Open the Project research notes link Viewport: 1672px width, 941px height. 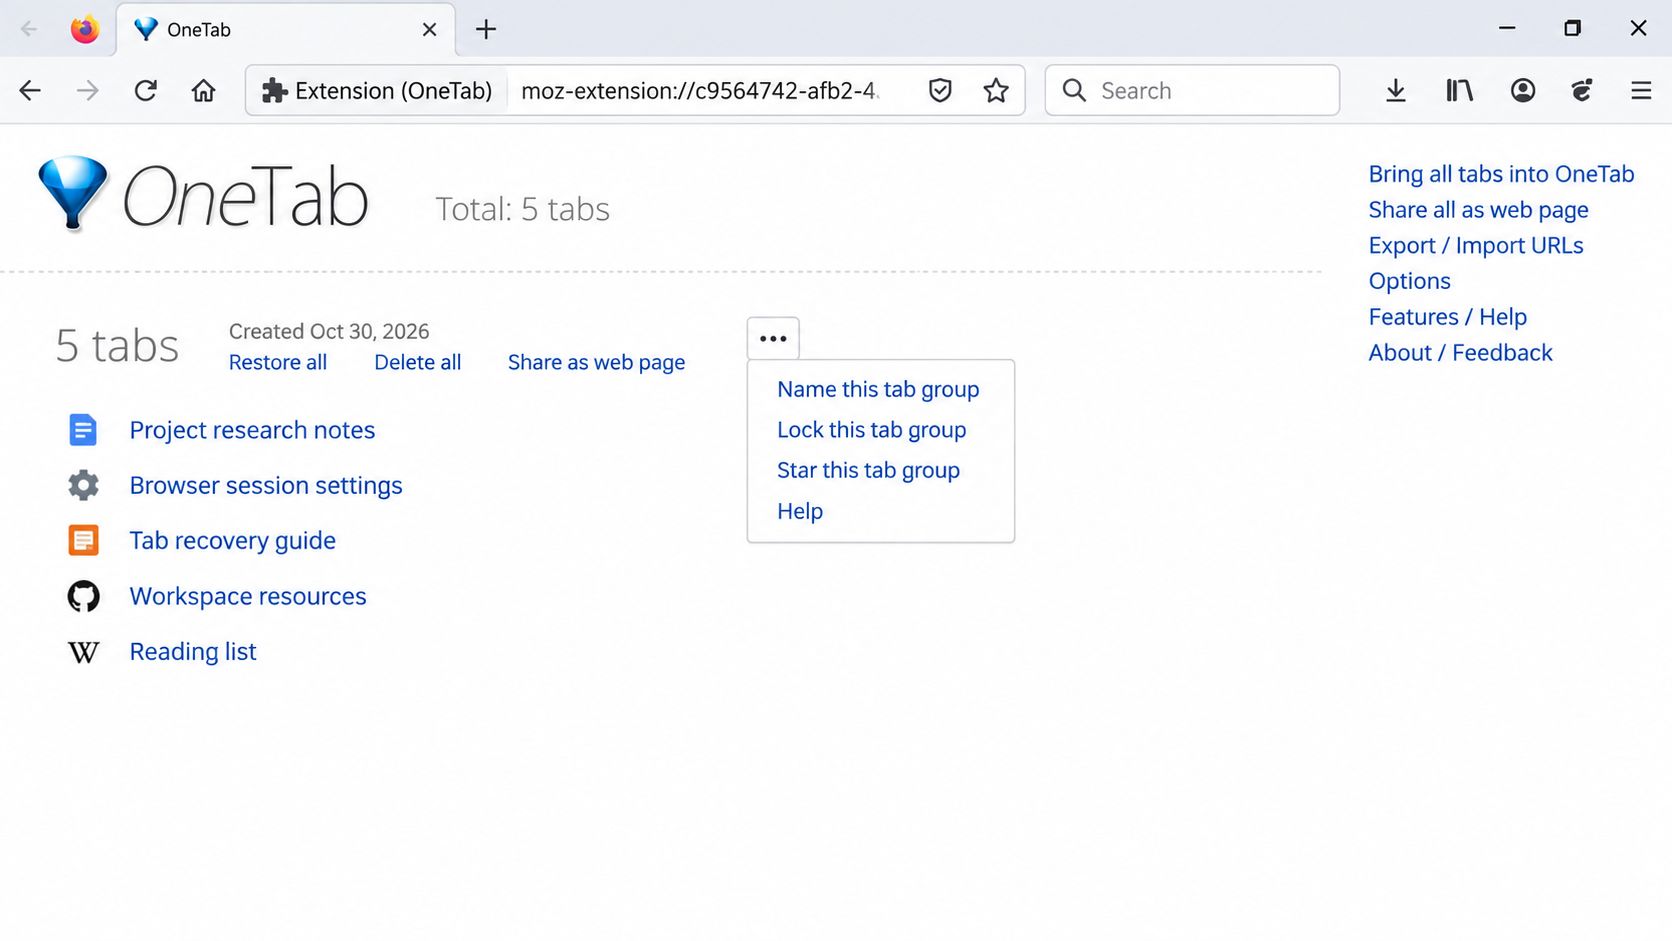(x=252, y=430)
